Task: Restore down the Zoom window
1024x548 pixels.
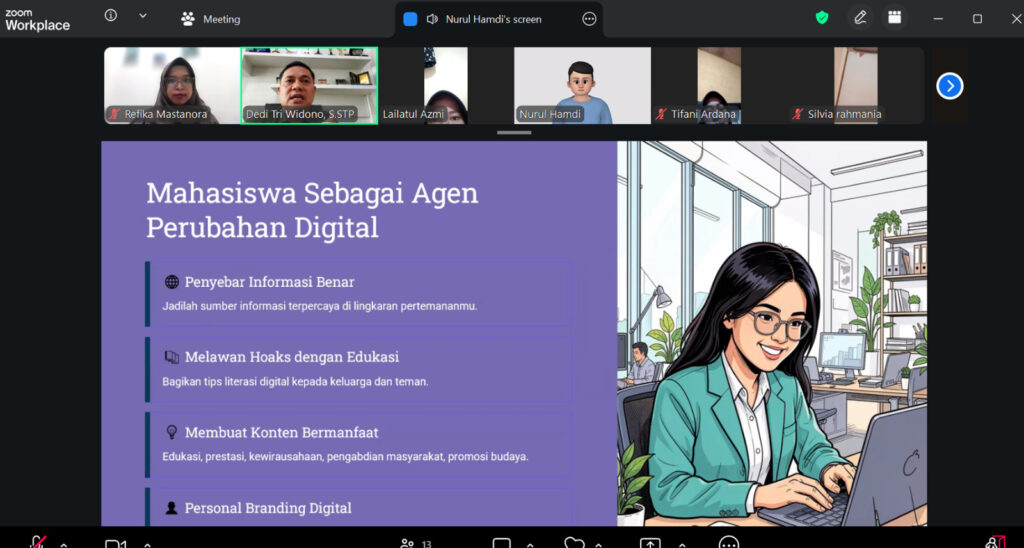Action: point(977,19)
